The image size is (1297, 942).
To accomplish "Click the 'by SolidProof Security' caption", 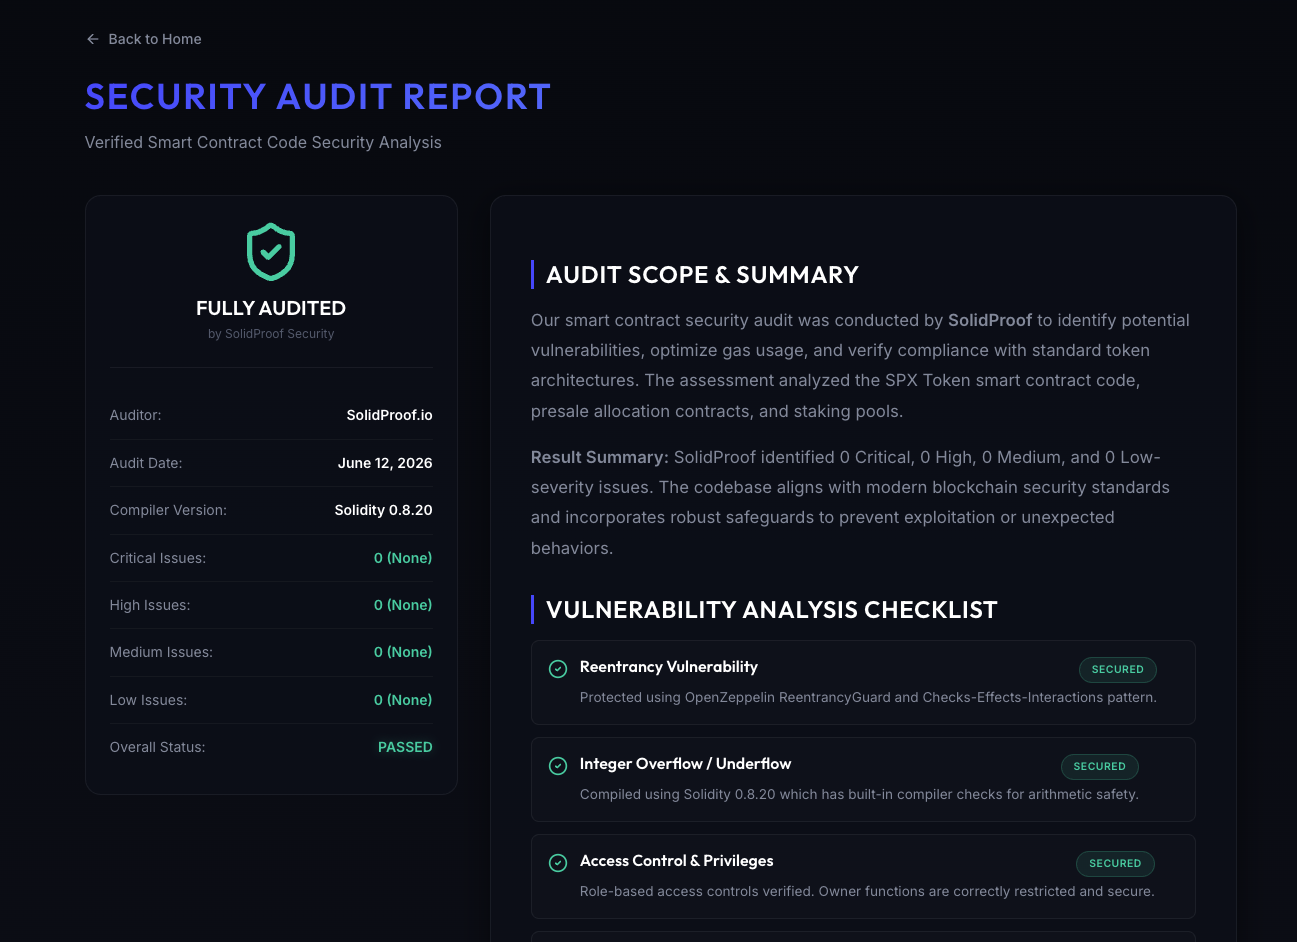I will click(x=271, y=334).
